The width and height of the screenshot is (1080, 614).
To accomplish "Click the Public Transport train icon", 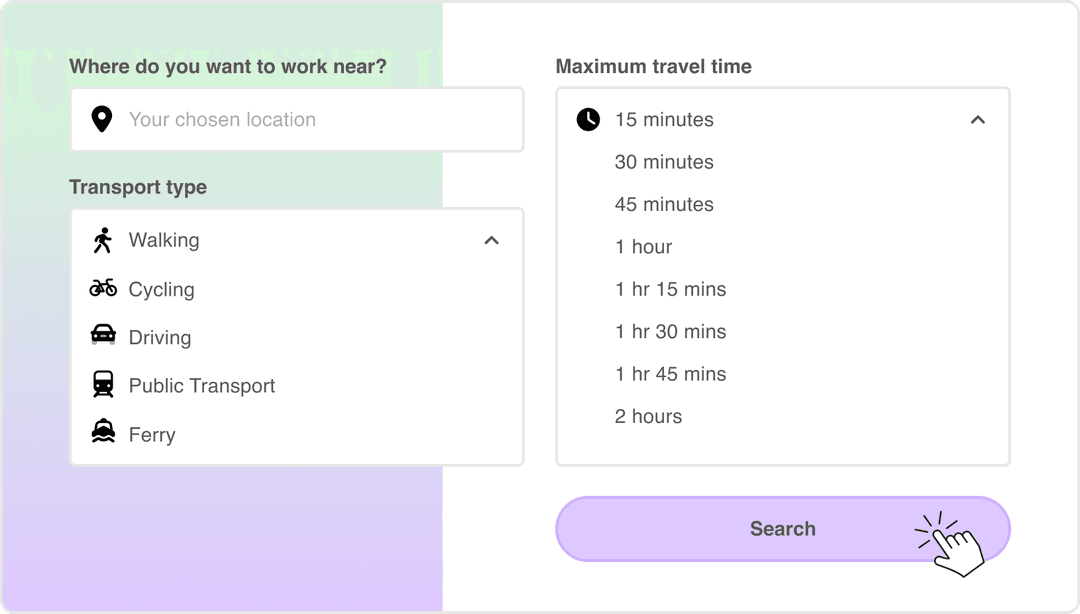I will point(101,385).
